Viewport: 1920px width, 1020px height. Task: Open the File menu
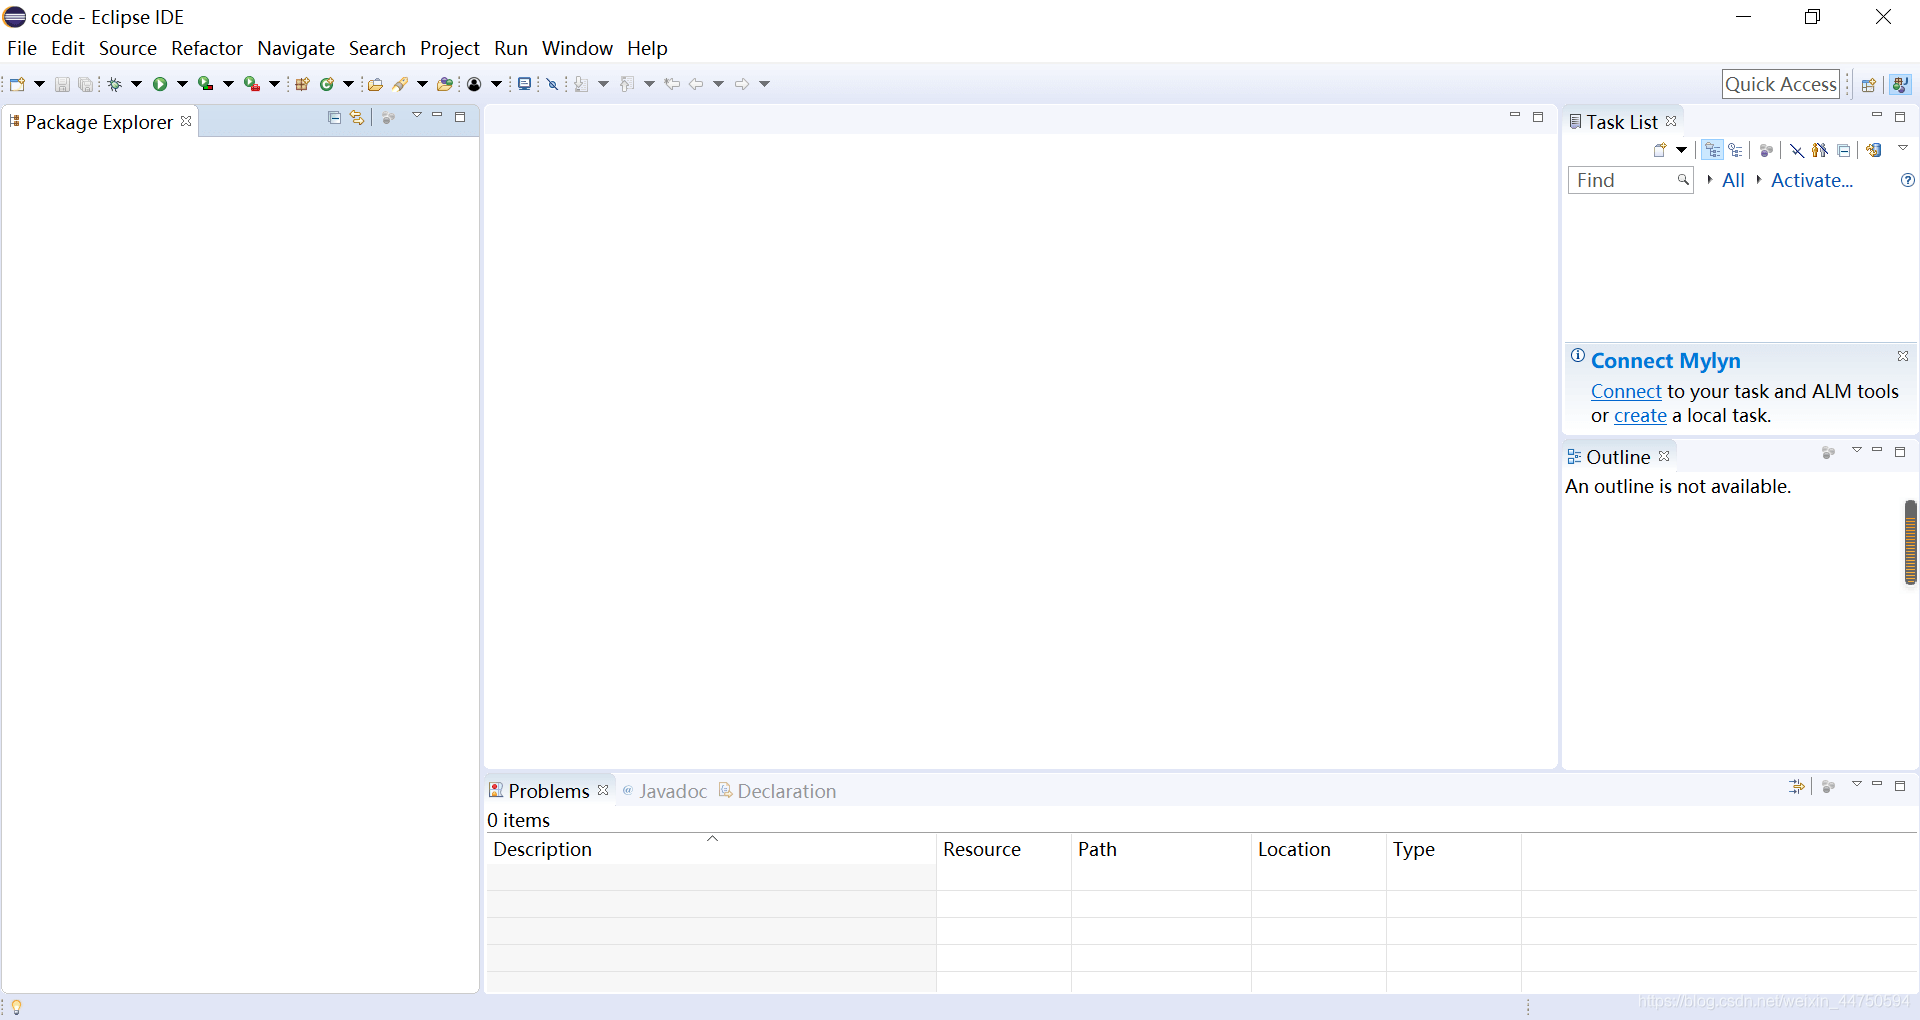pos(22,48)
